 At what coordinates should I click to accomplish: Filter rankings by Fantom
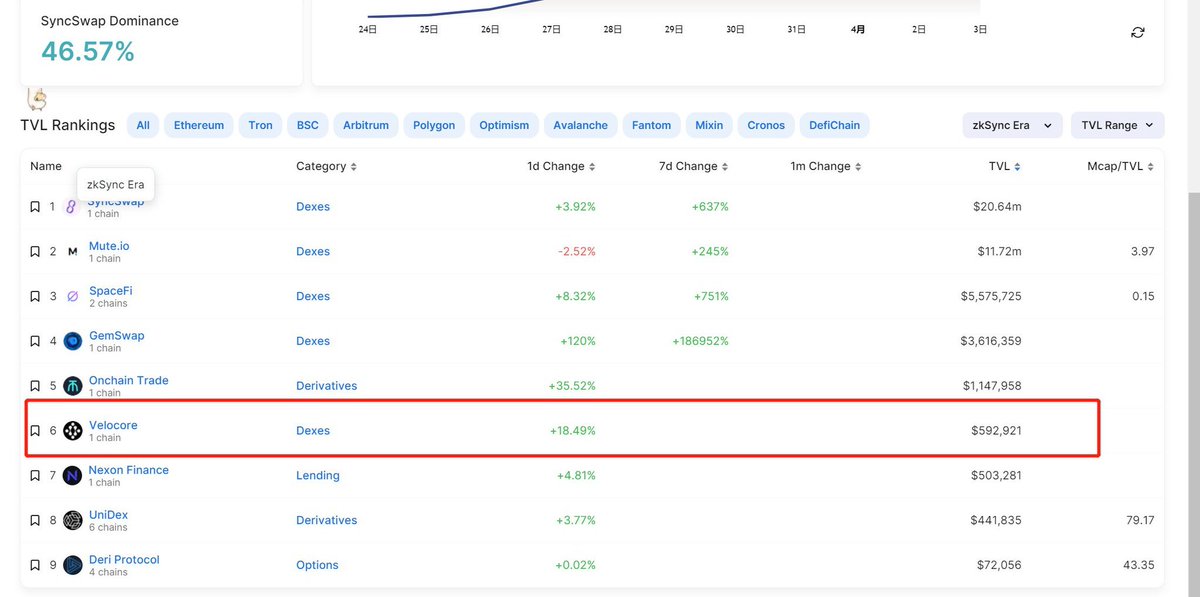(x=651, y=125)
